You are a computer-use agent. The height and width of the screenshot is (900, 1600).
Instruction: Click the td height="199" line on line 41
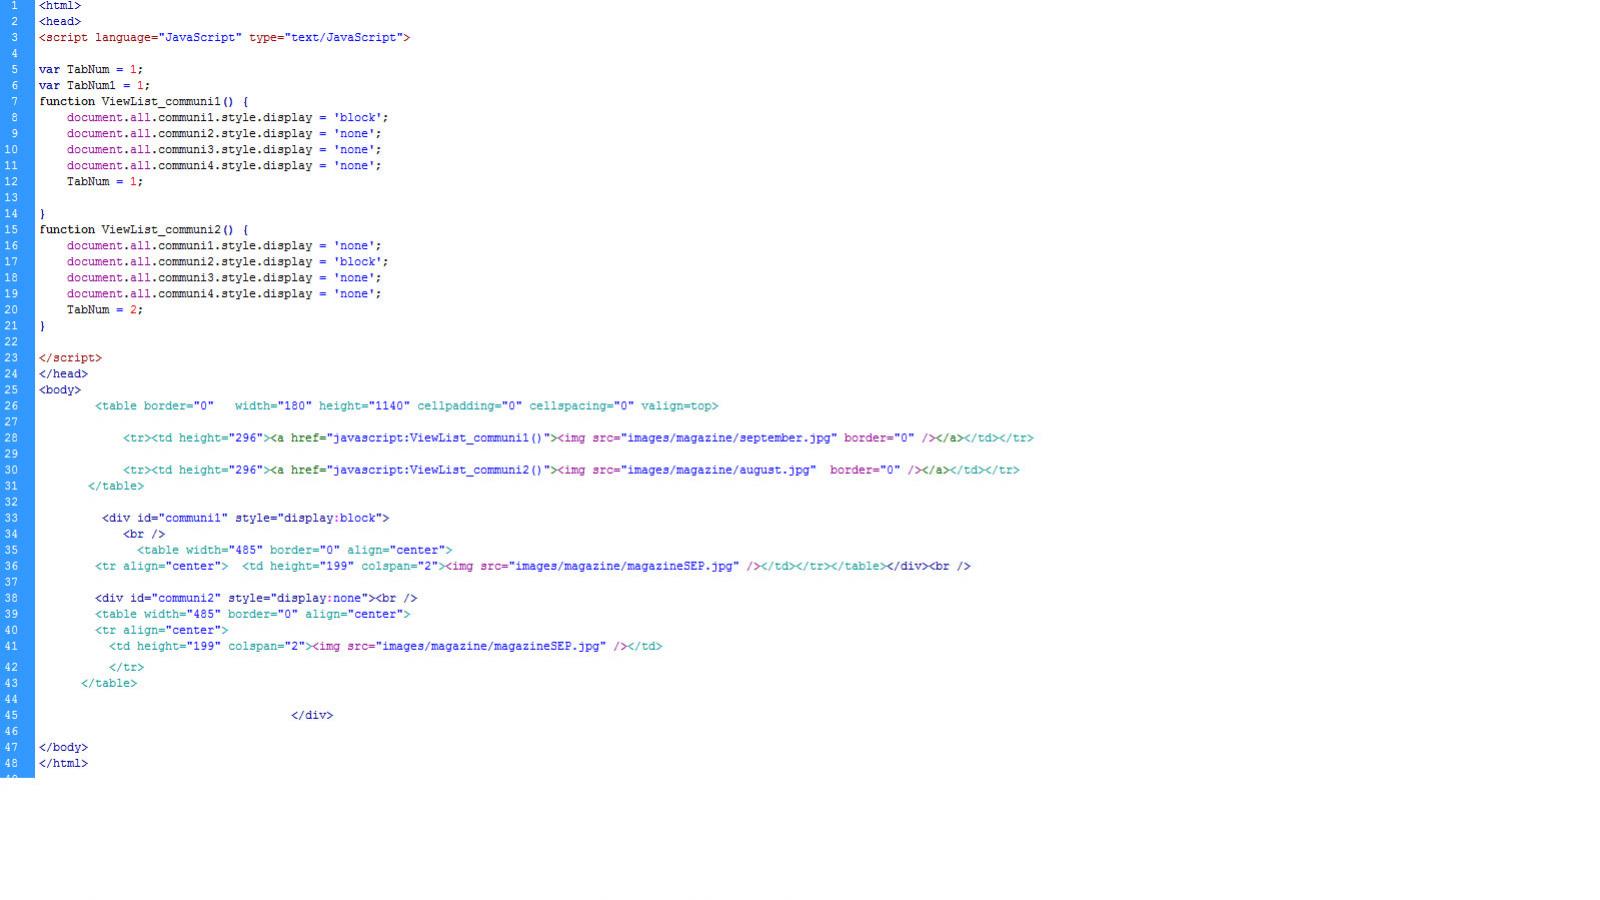(x=386, y=646)
